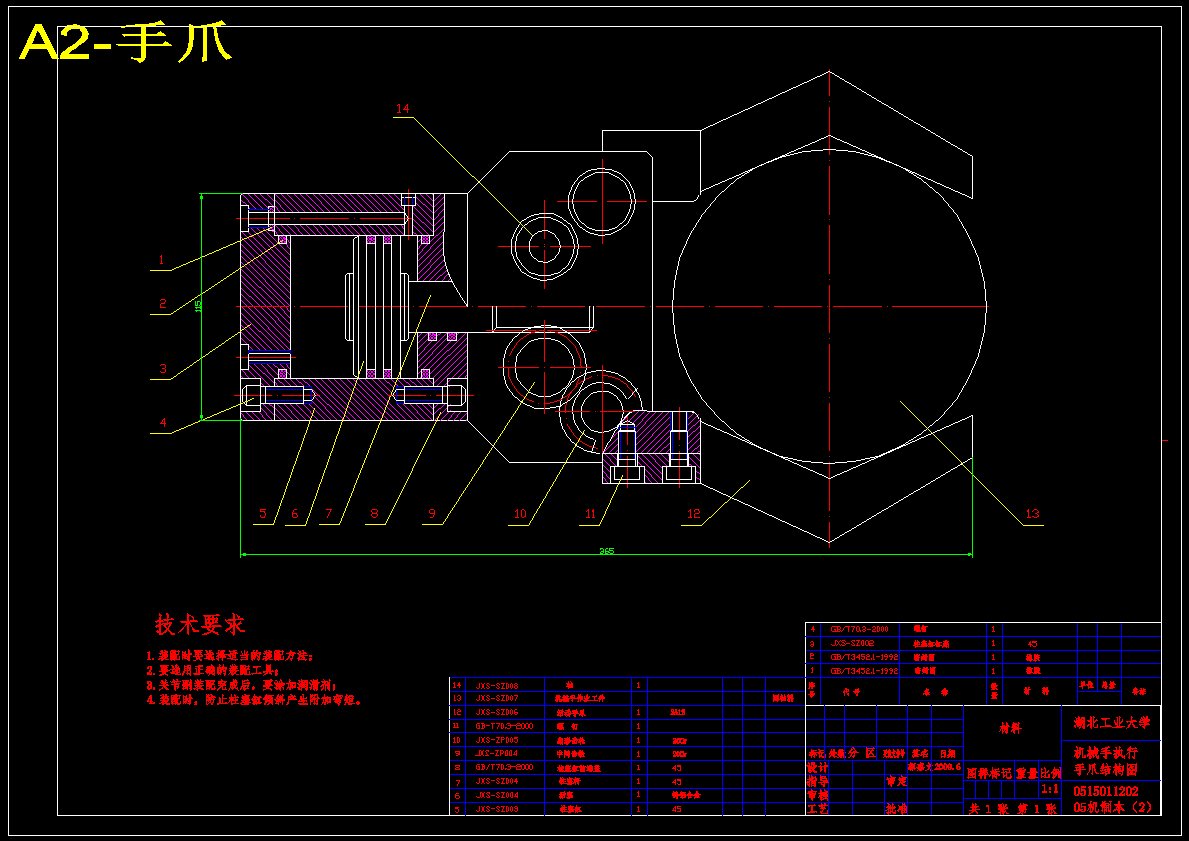This screenshot has height=841, width=1189.
Task: Click the 'JXS-SZ003' code in row 5
Action: click(497, 809)
